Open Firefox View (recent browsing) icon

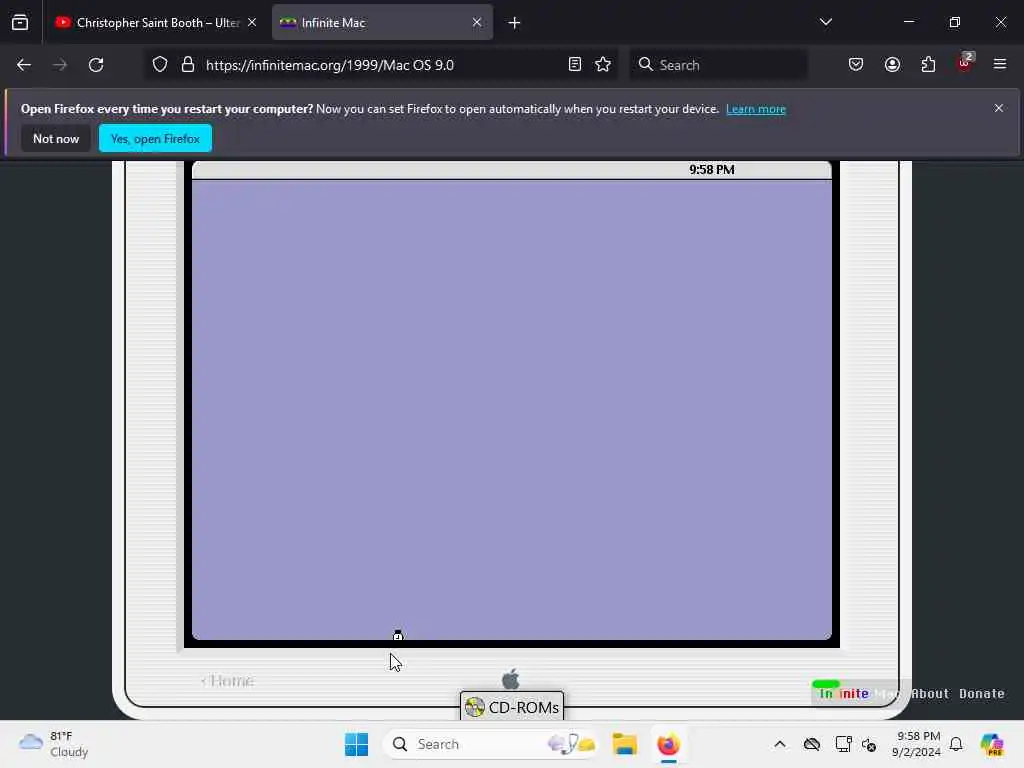(20, 22)
